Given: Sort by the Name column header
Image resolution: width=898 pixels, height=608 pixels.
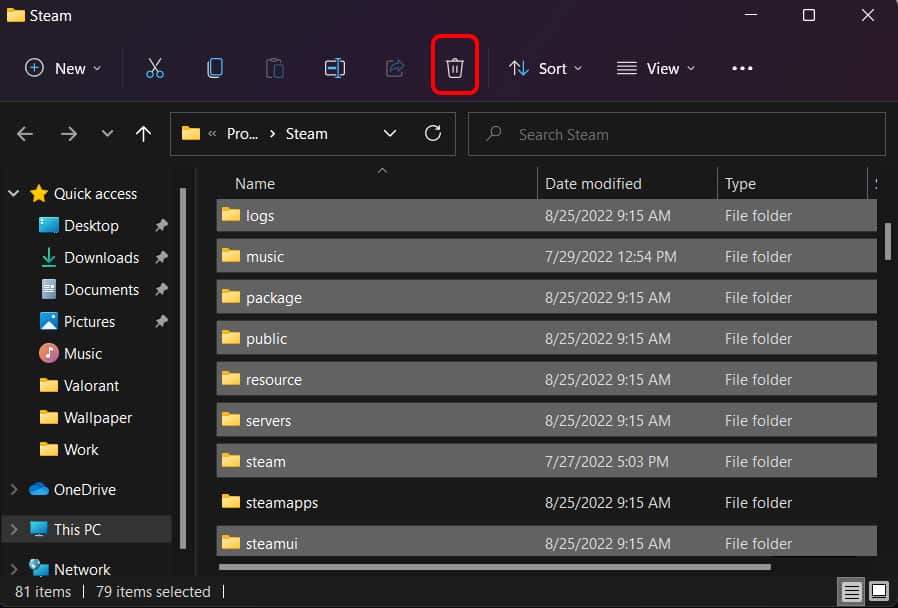Looking at the screenshot, I should click(x=255, y=184).
